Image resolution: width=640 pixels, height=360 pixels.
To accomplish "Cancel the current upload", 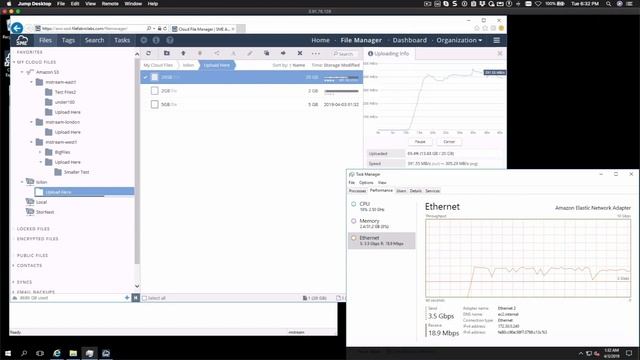I will click(x=449, y=142).
